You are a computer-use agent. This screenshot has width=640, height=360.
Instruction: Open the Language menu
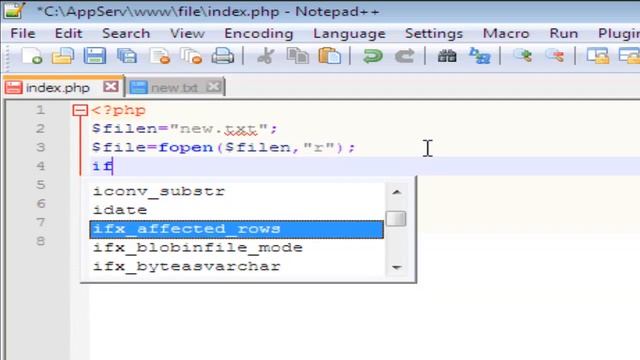[x=349, y=33]
